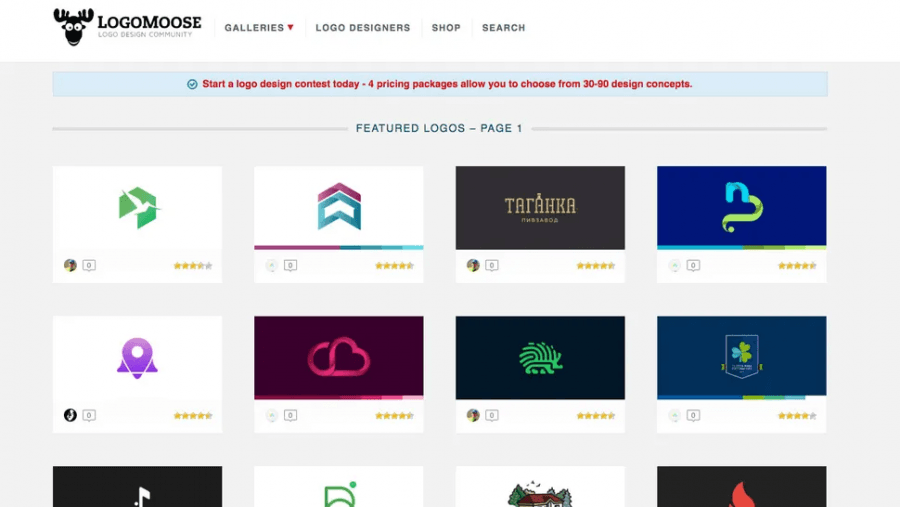Open comment icon under blue 'n' logo
The height and width of the screenshot is (507, 900).
(x=693, y=265)
